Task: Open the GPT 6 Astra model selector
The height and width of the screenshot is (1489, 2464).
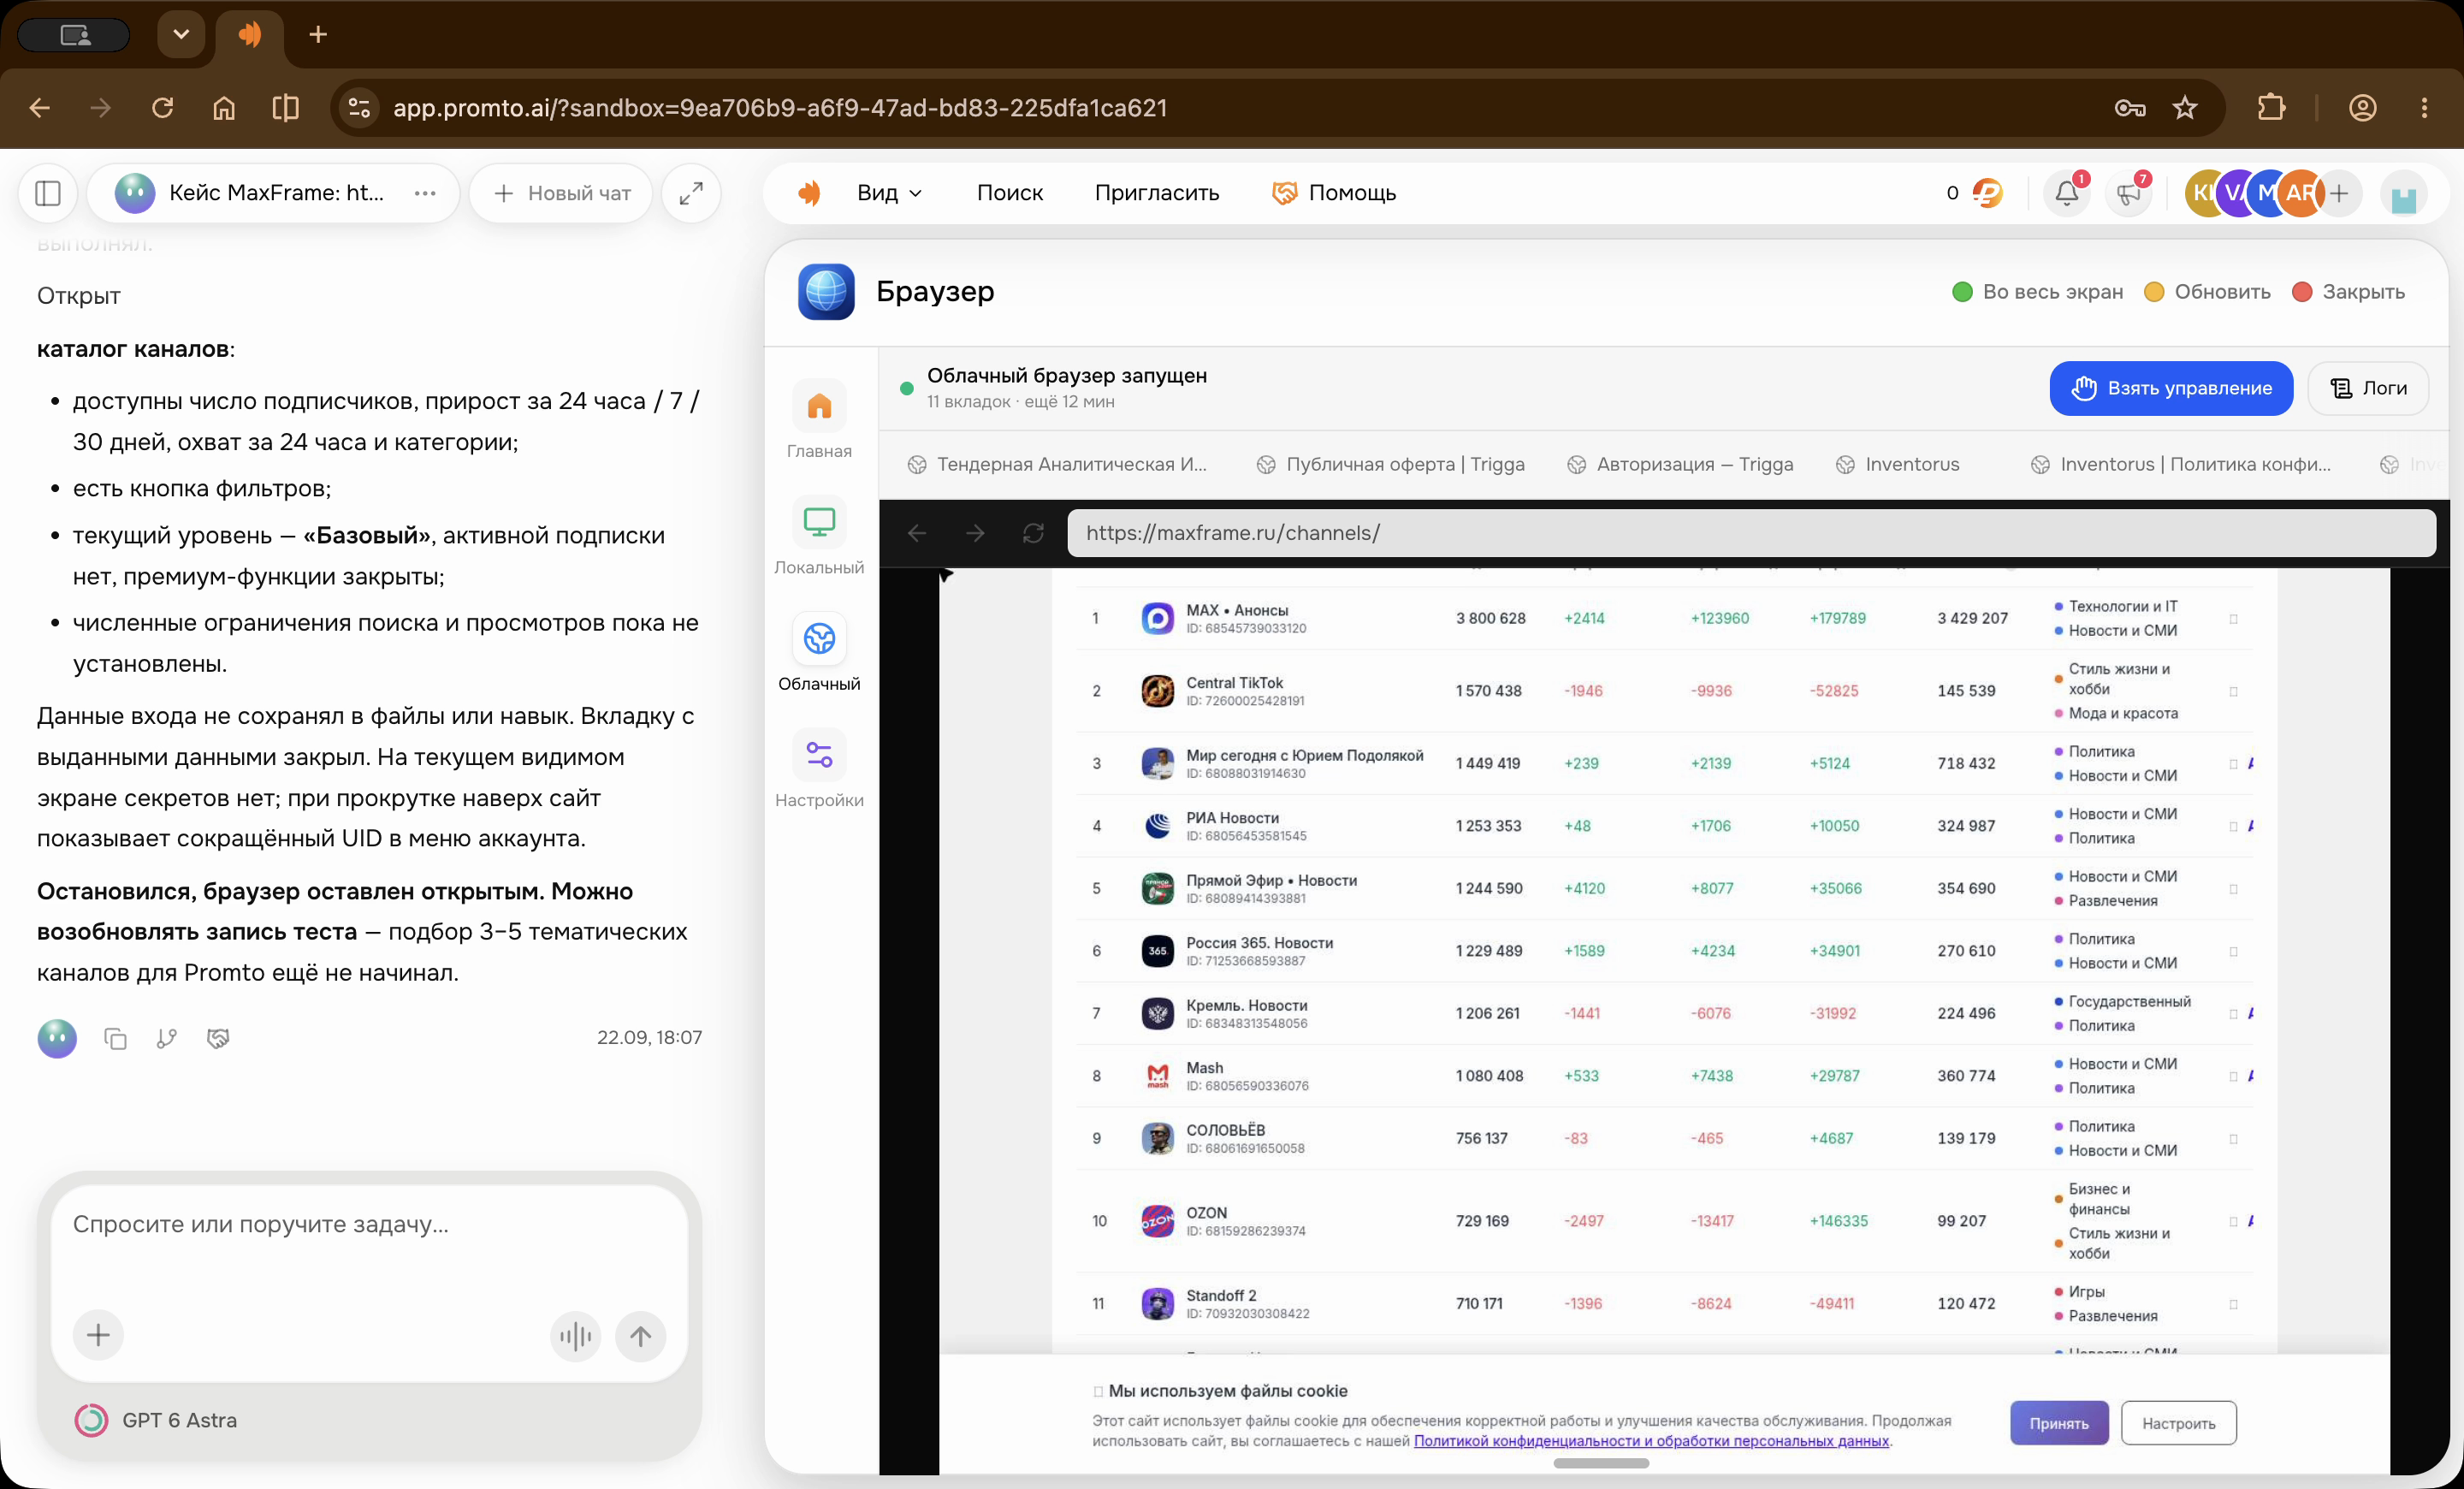Action: [x=157, y=1420]
